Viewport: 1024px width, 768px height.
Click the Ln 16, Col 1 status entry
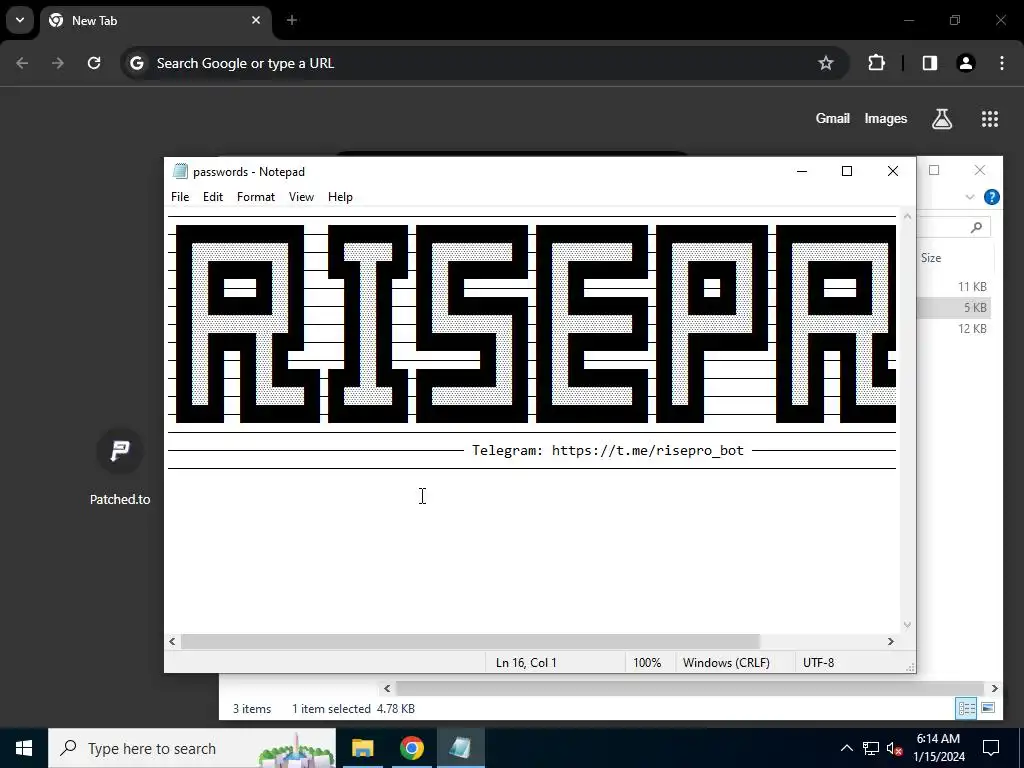pyautogui.click(x=526, y=662)
